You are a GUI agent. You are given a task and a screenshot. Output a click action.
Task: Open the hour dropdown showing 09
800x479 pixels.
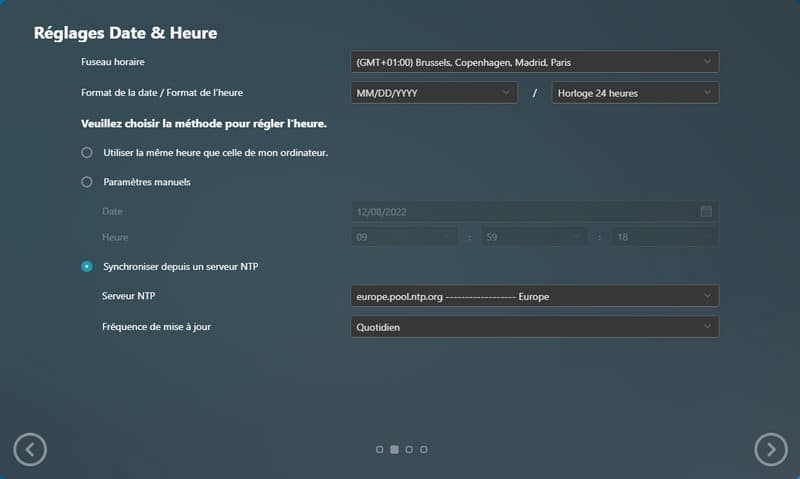click(405, 237)
